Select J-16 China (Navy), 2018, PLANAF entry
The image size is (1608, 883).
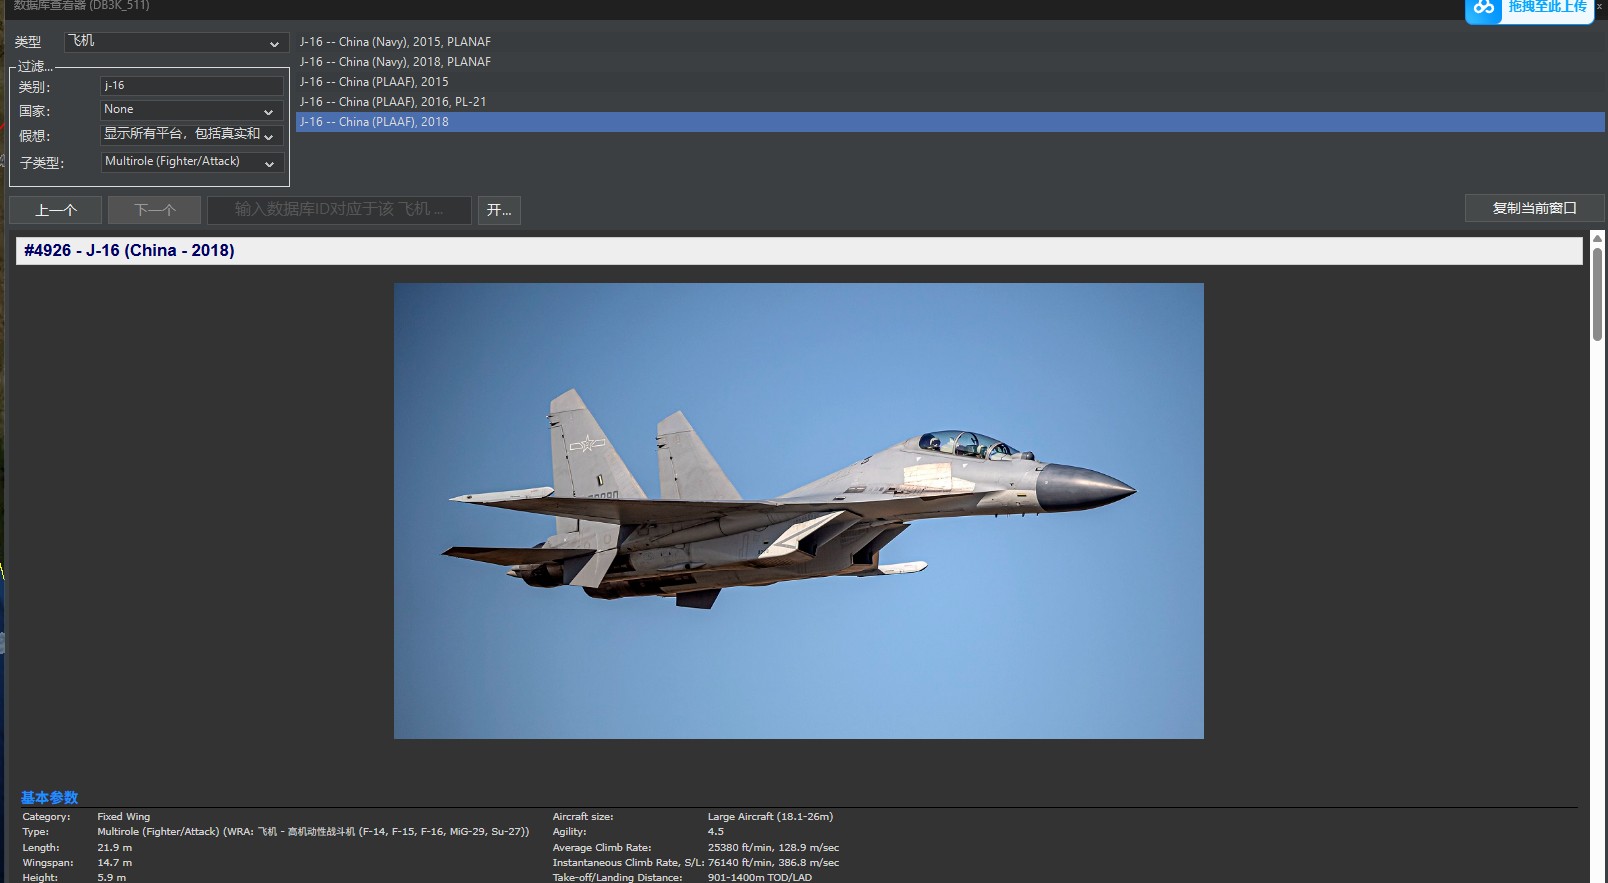tap(395, 62)
